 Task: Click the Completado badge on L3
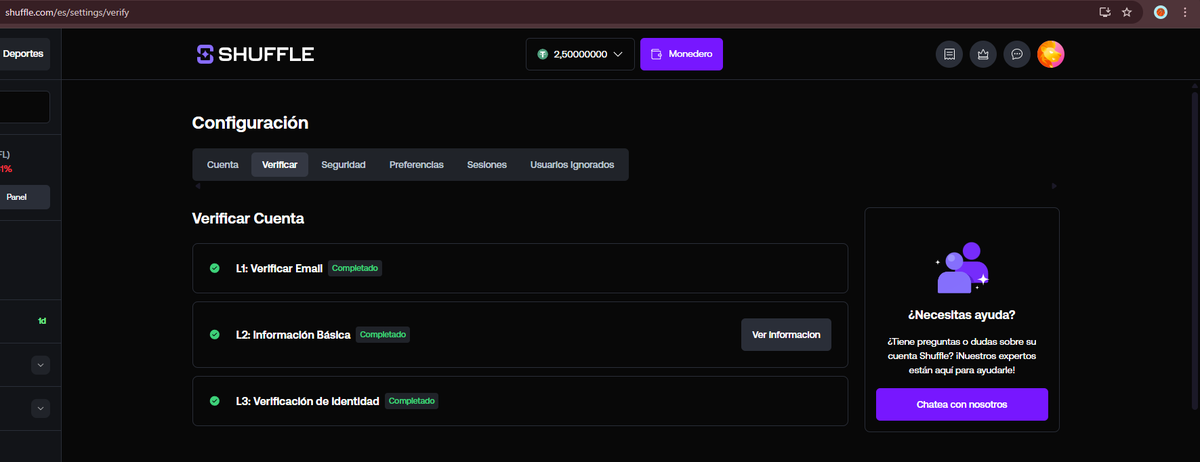pyautogui.click(x=411, y=401)
